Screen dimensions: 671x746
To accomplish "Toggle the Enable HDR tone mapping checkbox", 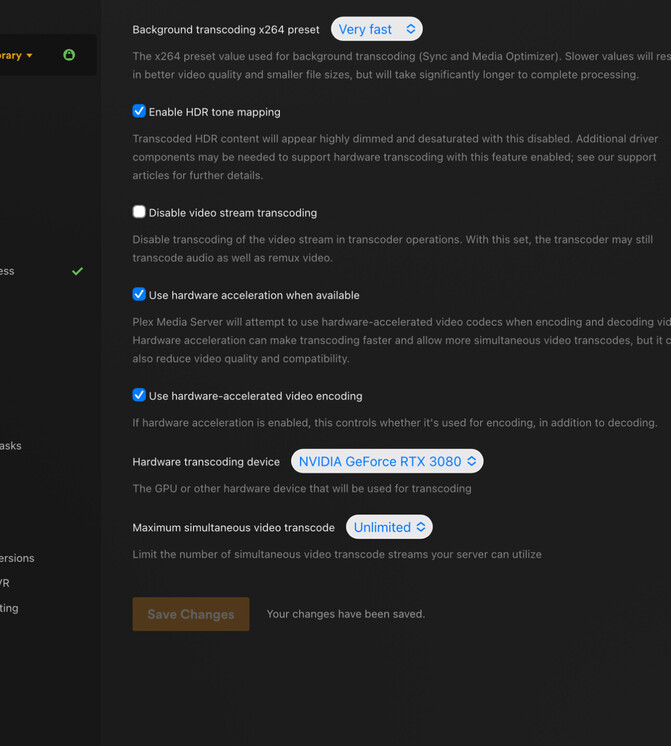I will [139, 111].
